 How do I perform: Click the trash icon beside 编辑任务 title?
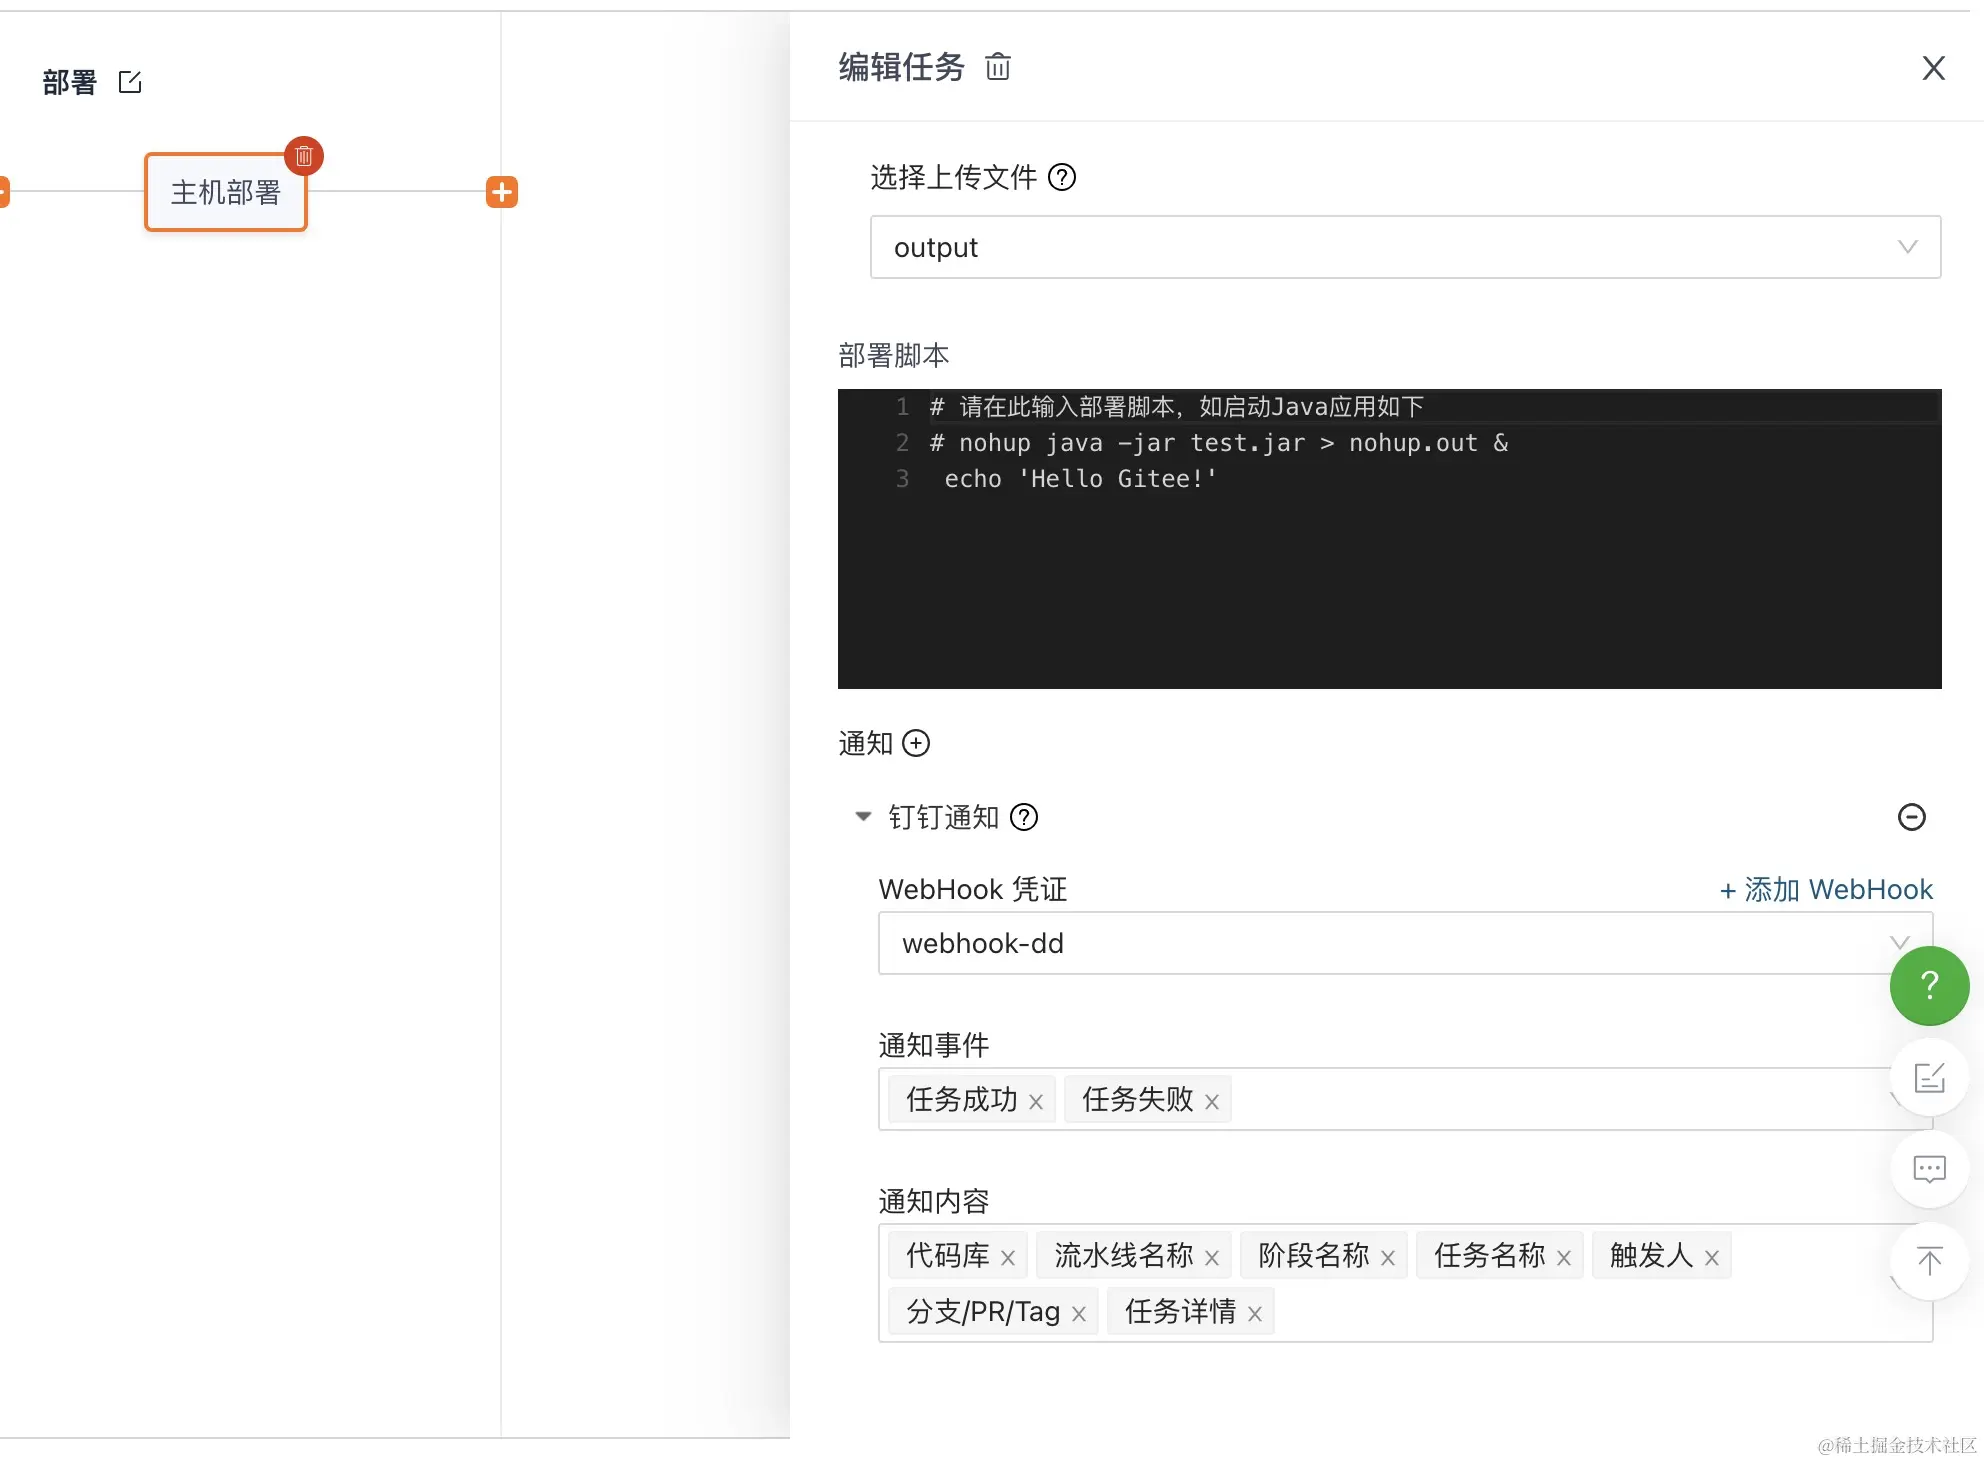tap(997, 67)
